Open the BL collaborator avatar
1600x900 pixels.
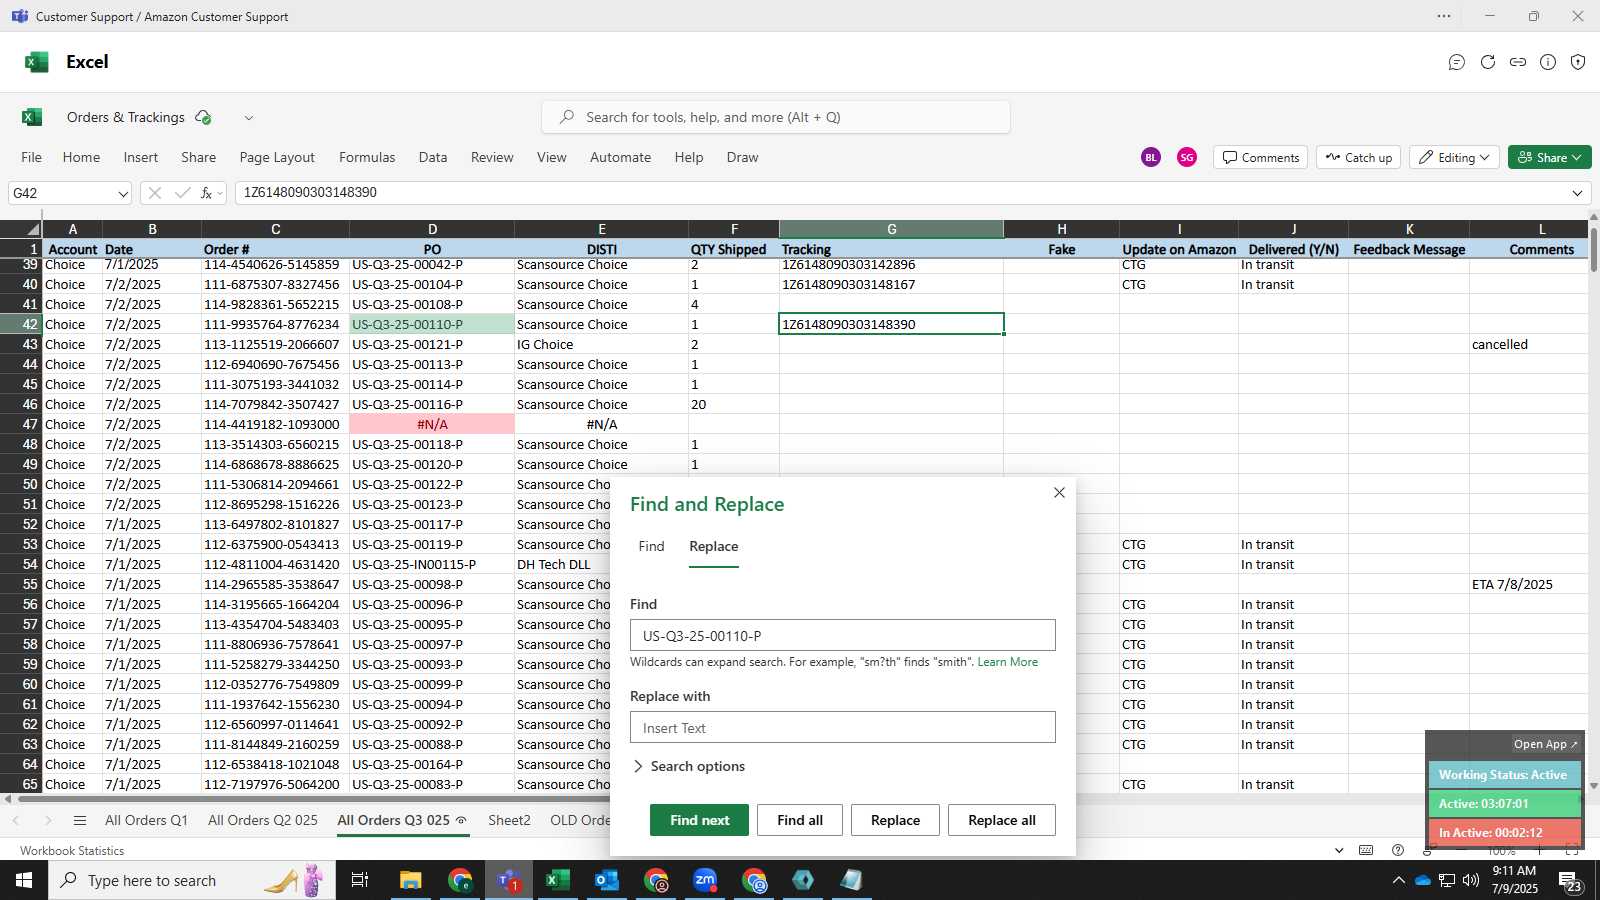click(1151, 157)
